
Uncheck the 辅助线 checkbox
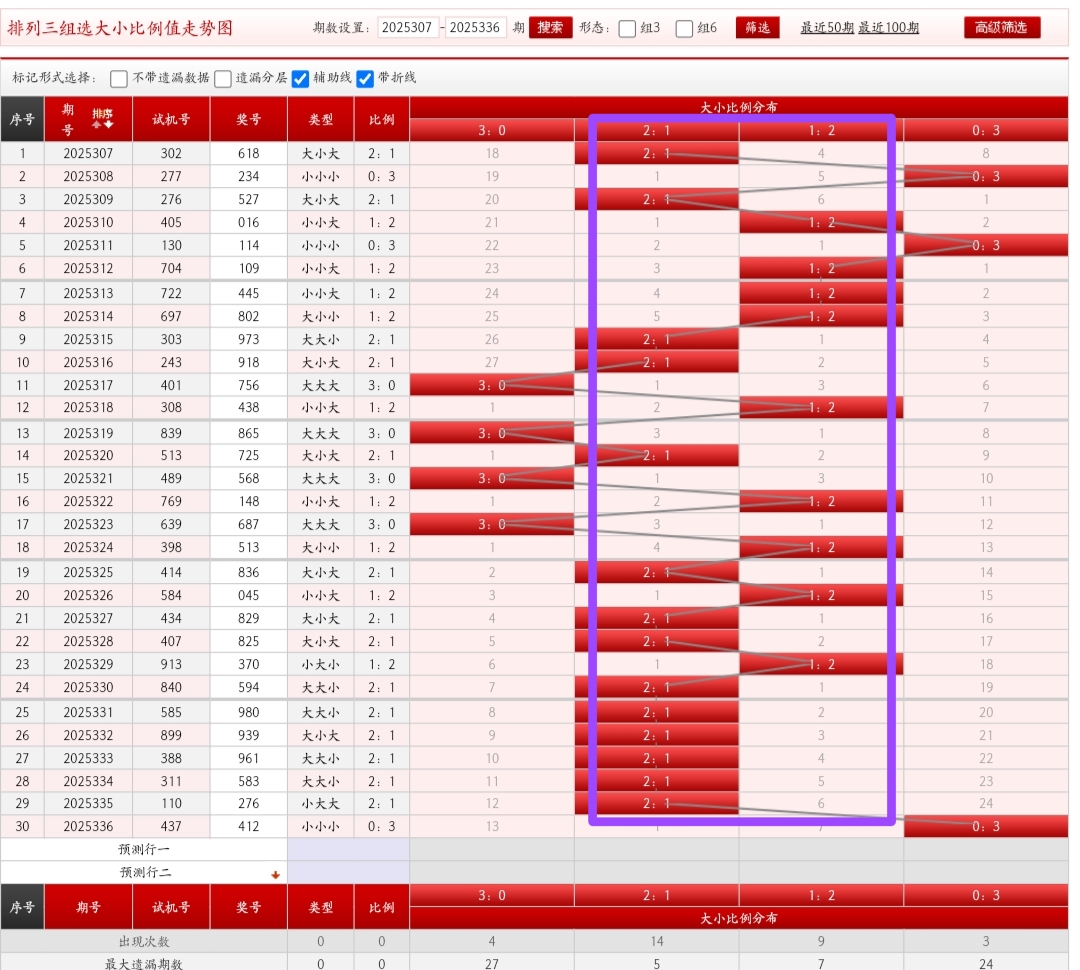(x=300, y=79)
